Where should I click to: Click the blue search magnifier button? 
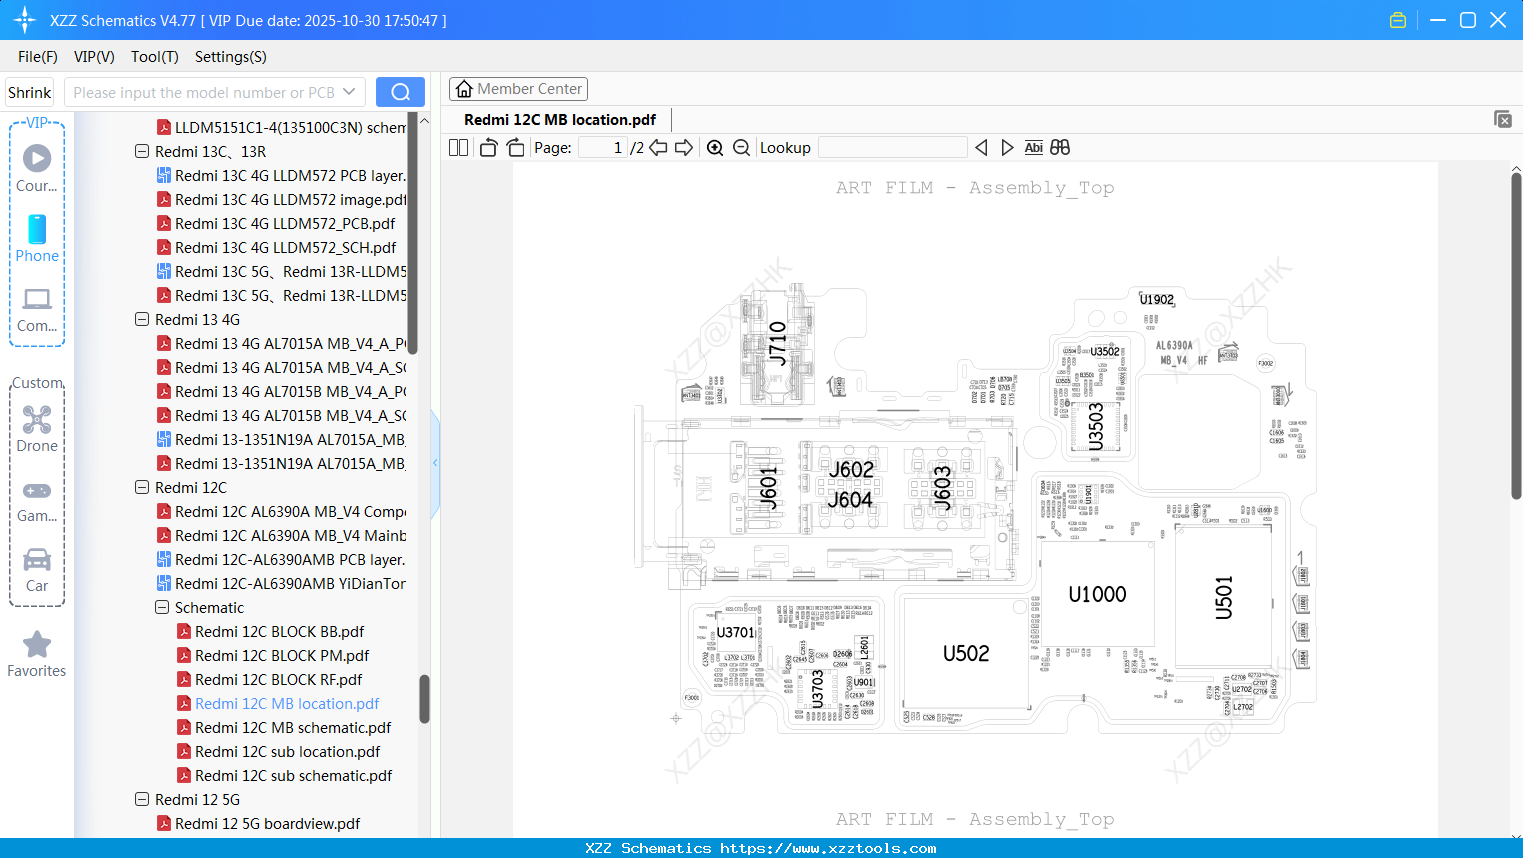[400, 92]
